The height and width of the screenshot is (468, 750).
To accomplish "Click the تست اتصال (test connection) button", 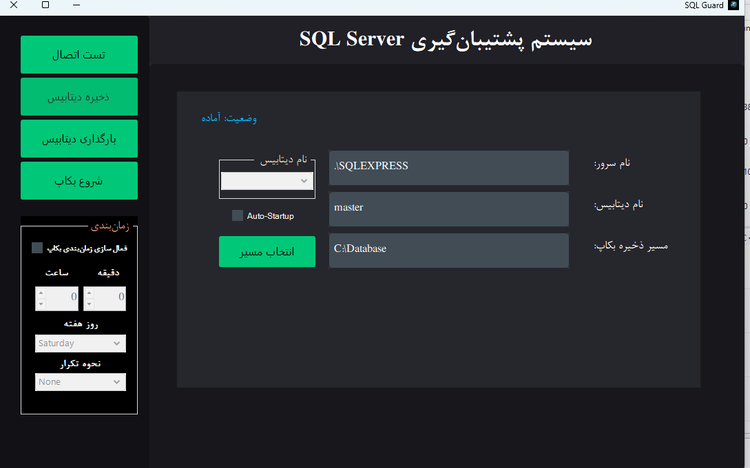I will [79, 55].
